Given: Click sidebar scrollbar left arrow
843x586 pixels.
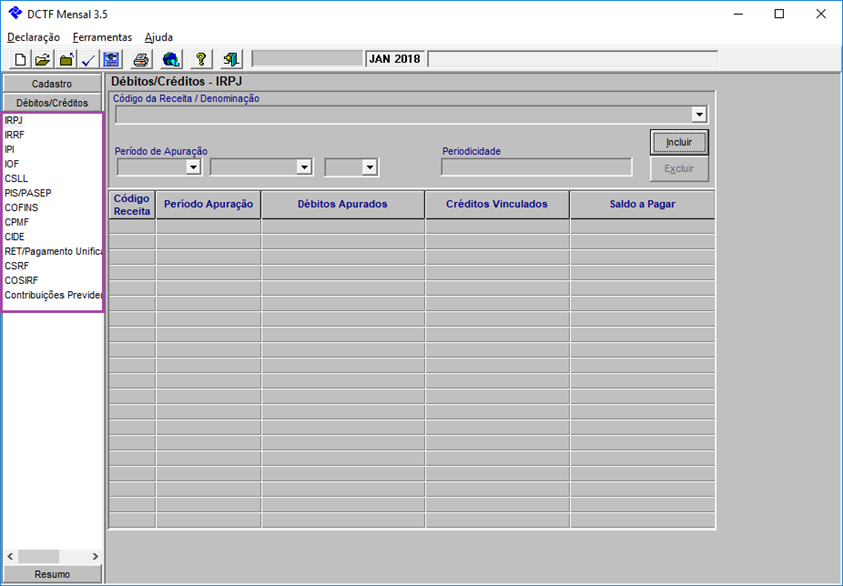Looking at the screenshot, I should [10, 556].
